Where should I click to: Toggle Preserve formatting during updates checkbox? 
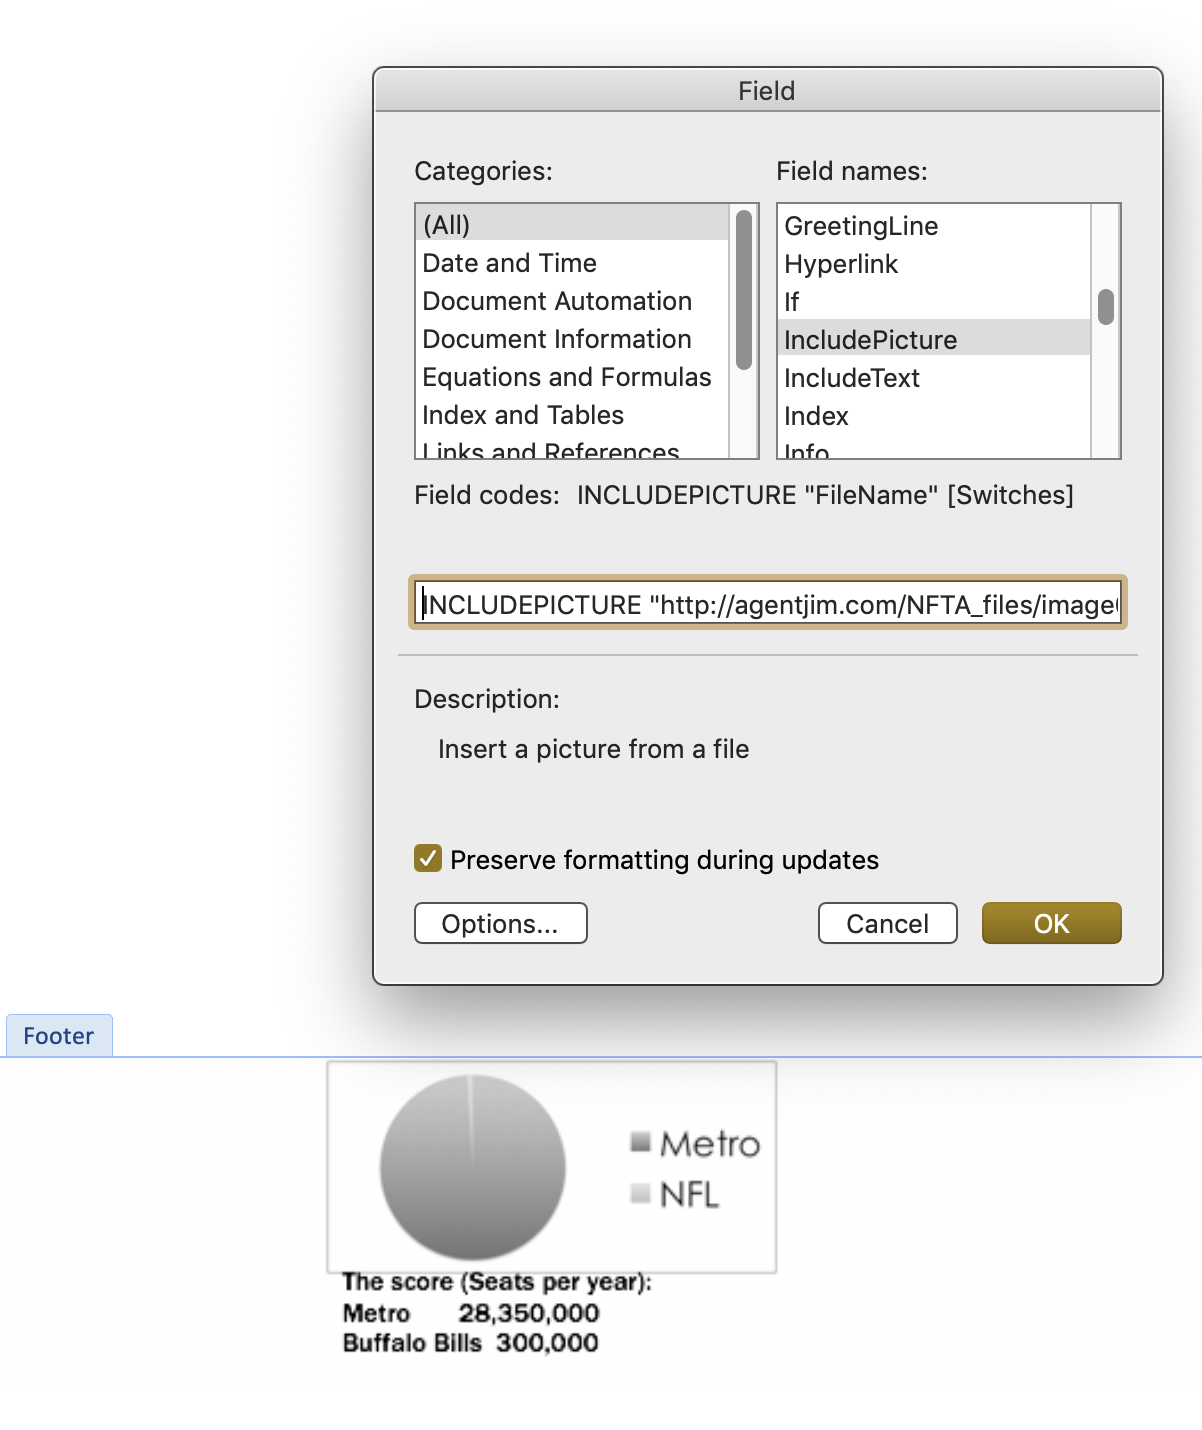(x=428, y=858)
